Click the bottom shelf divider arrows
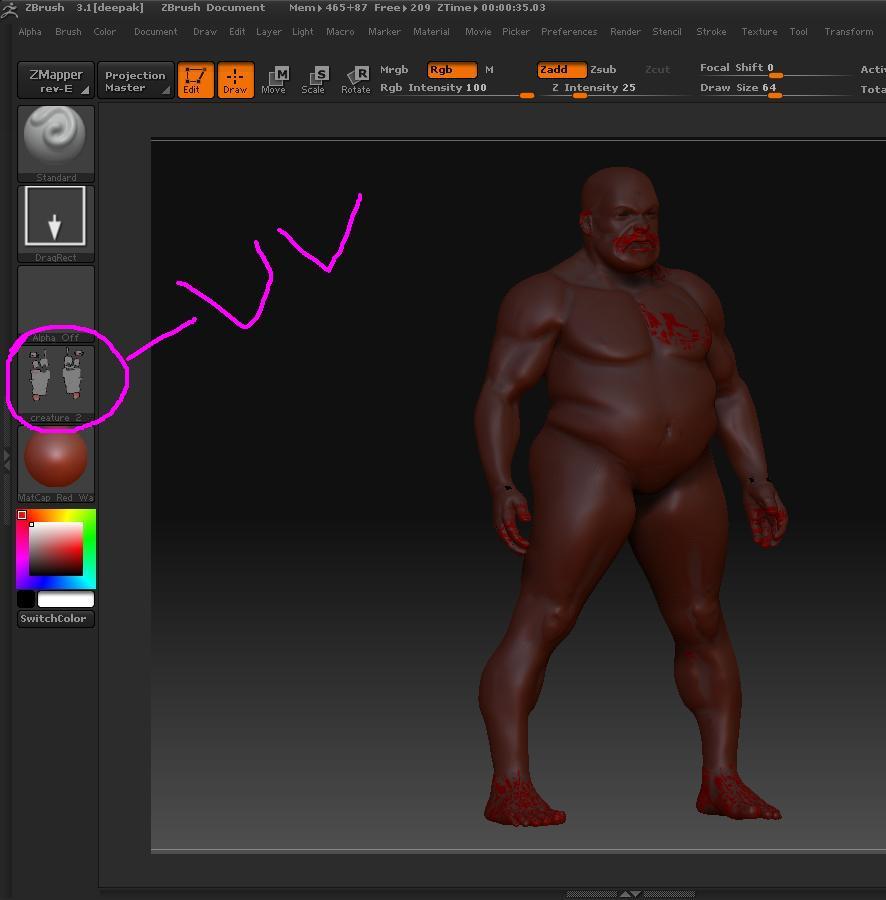 [631, 894]
